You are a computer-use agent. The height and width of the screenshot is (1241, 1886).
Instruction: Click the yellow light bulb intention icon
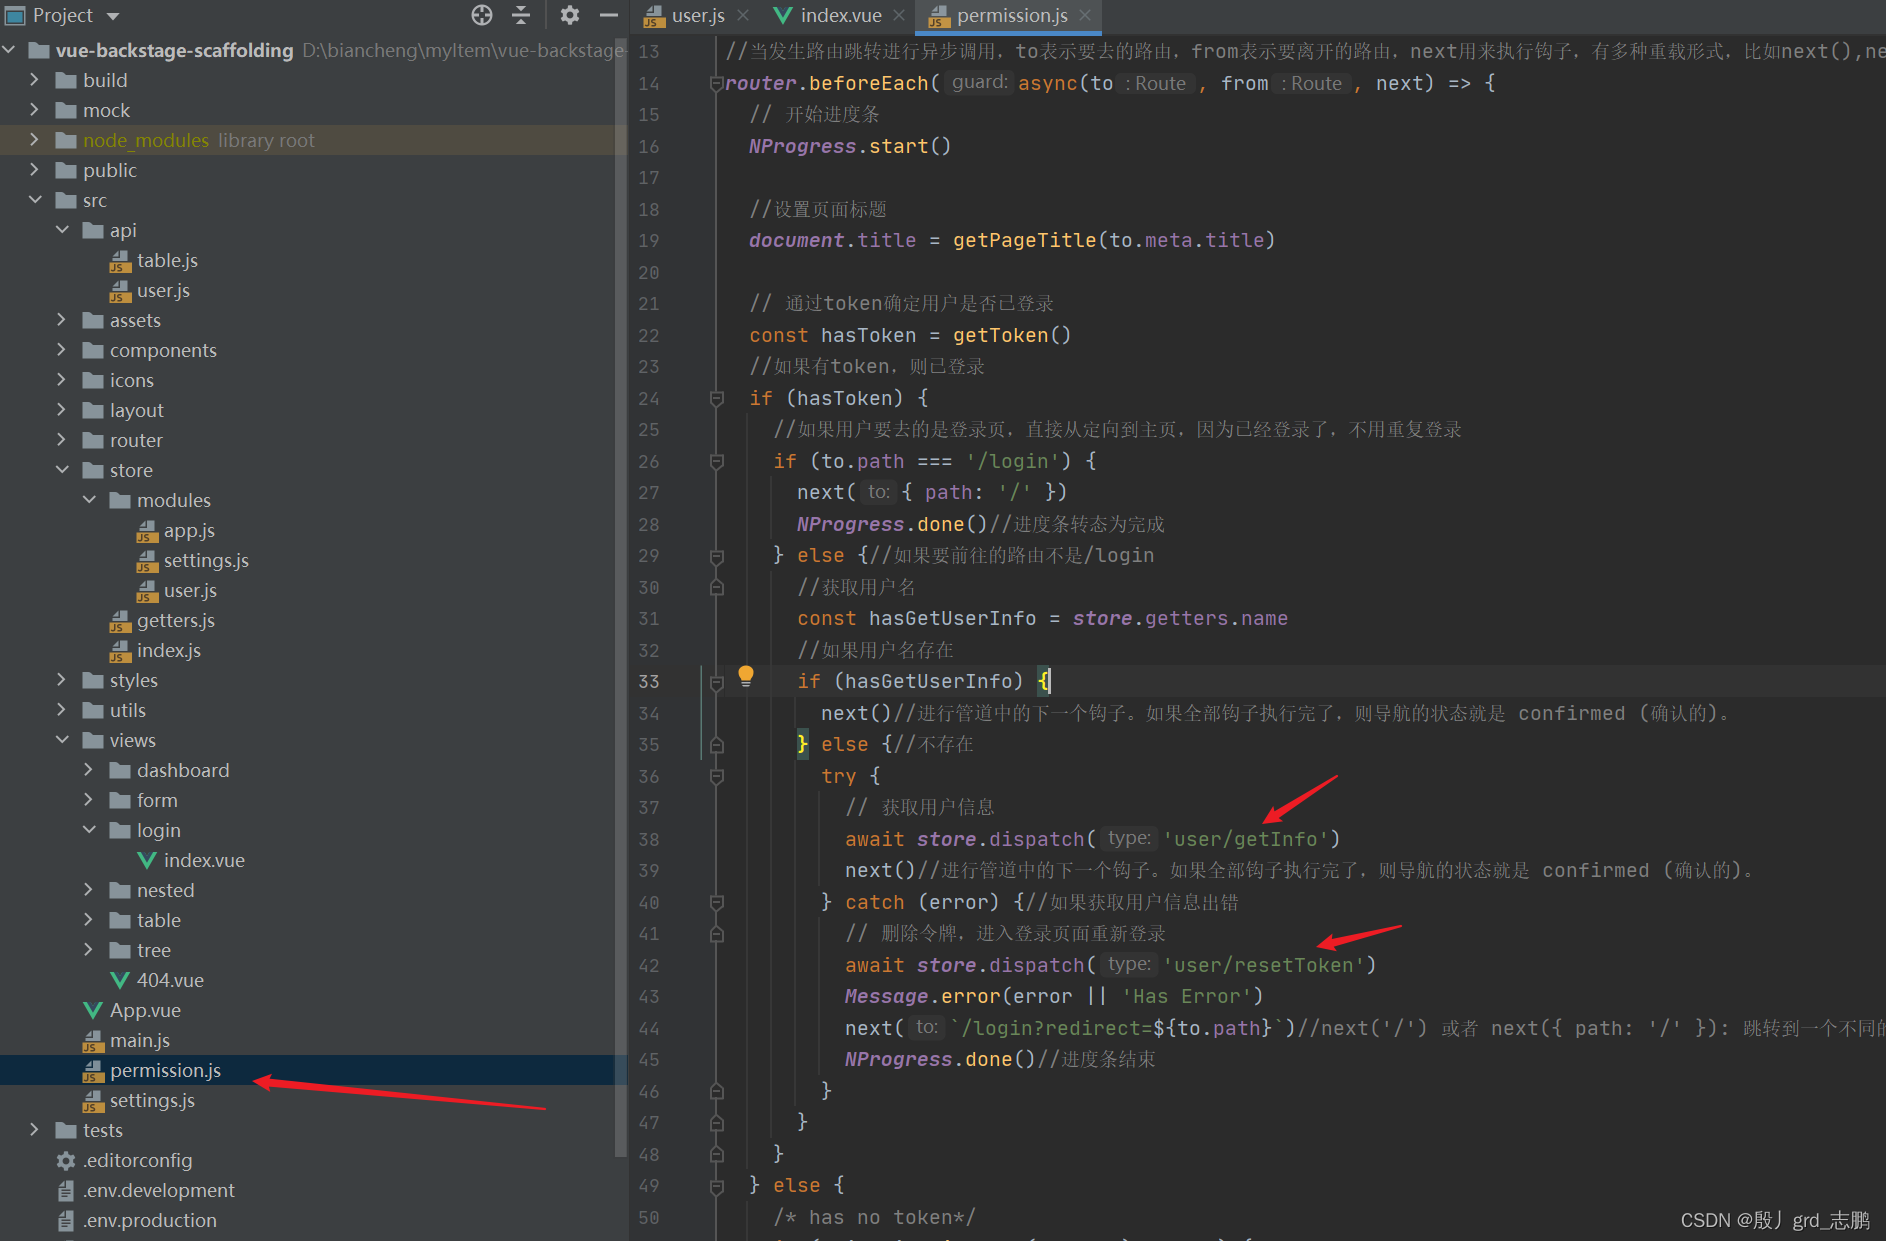[x=746, y=676]
